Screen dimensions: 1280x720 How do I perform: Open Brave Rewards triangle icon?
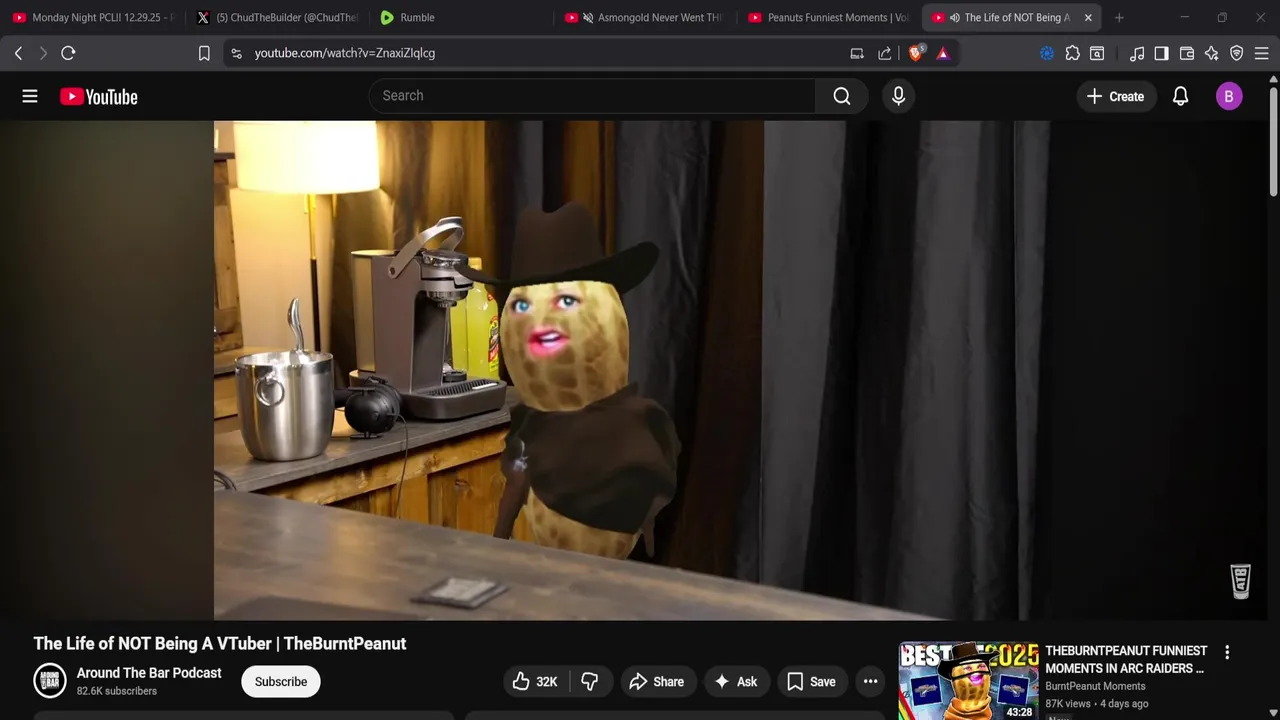tap(942, 53)
